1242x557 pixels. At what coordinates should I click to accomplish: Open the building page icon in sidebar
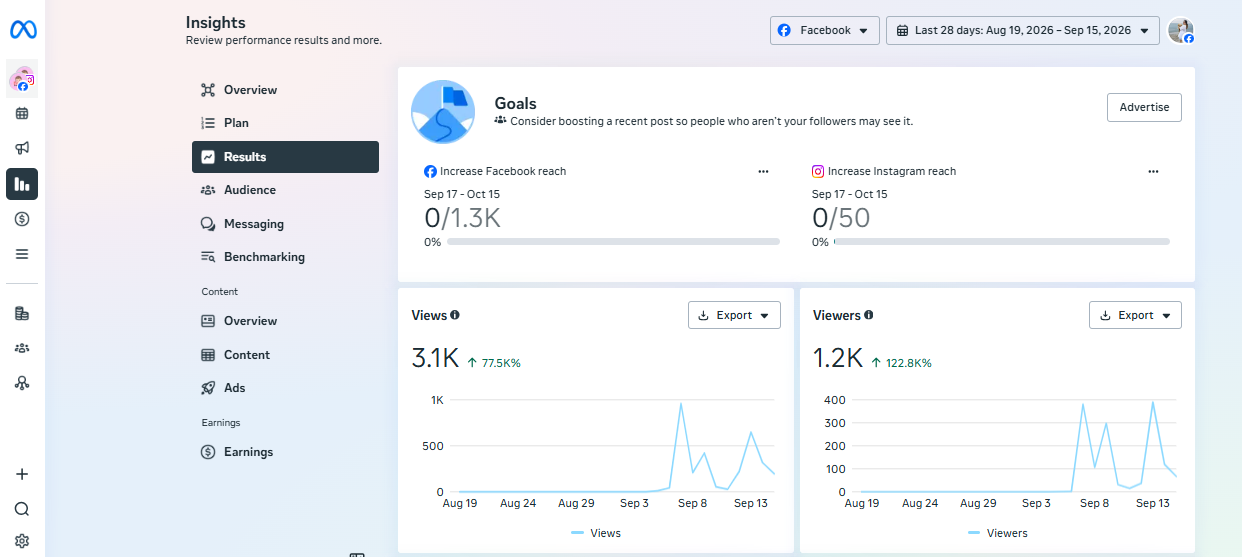point(22,313)
